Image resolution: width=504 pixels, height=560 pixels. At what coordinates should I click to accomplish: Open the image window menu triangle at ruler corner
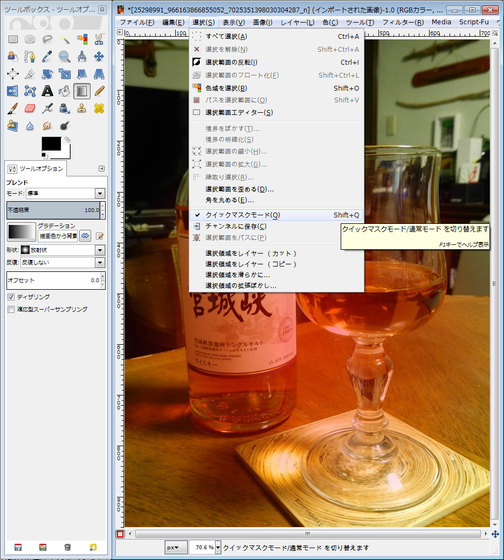pyautogui.click(x=120, y=32)
